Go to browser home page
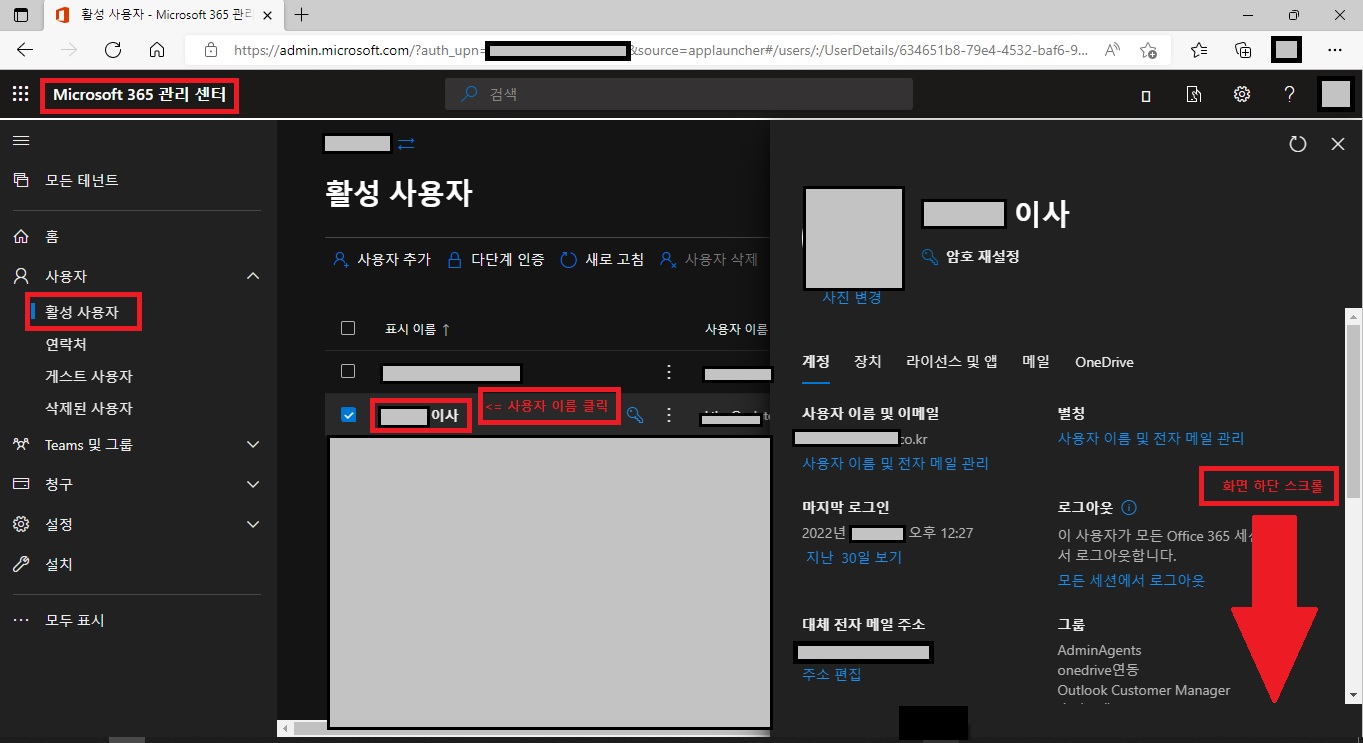 157,50
